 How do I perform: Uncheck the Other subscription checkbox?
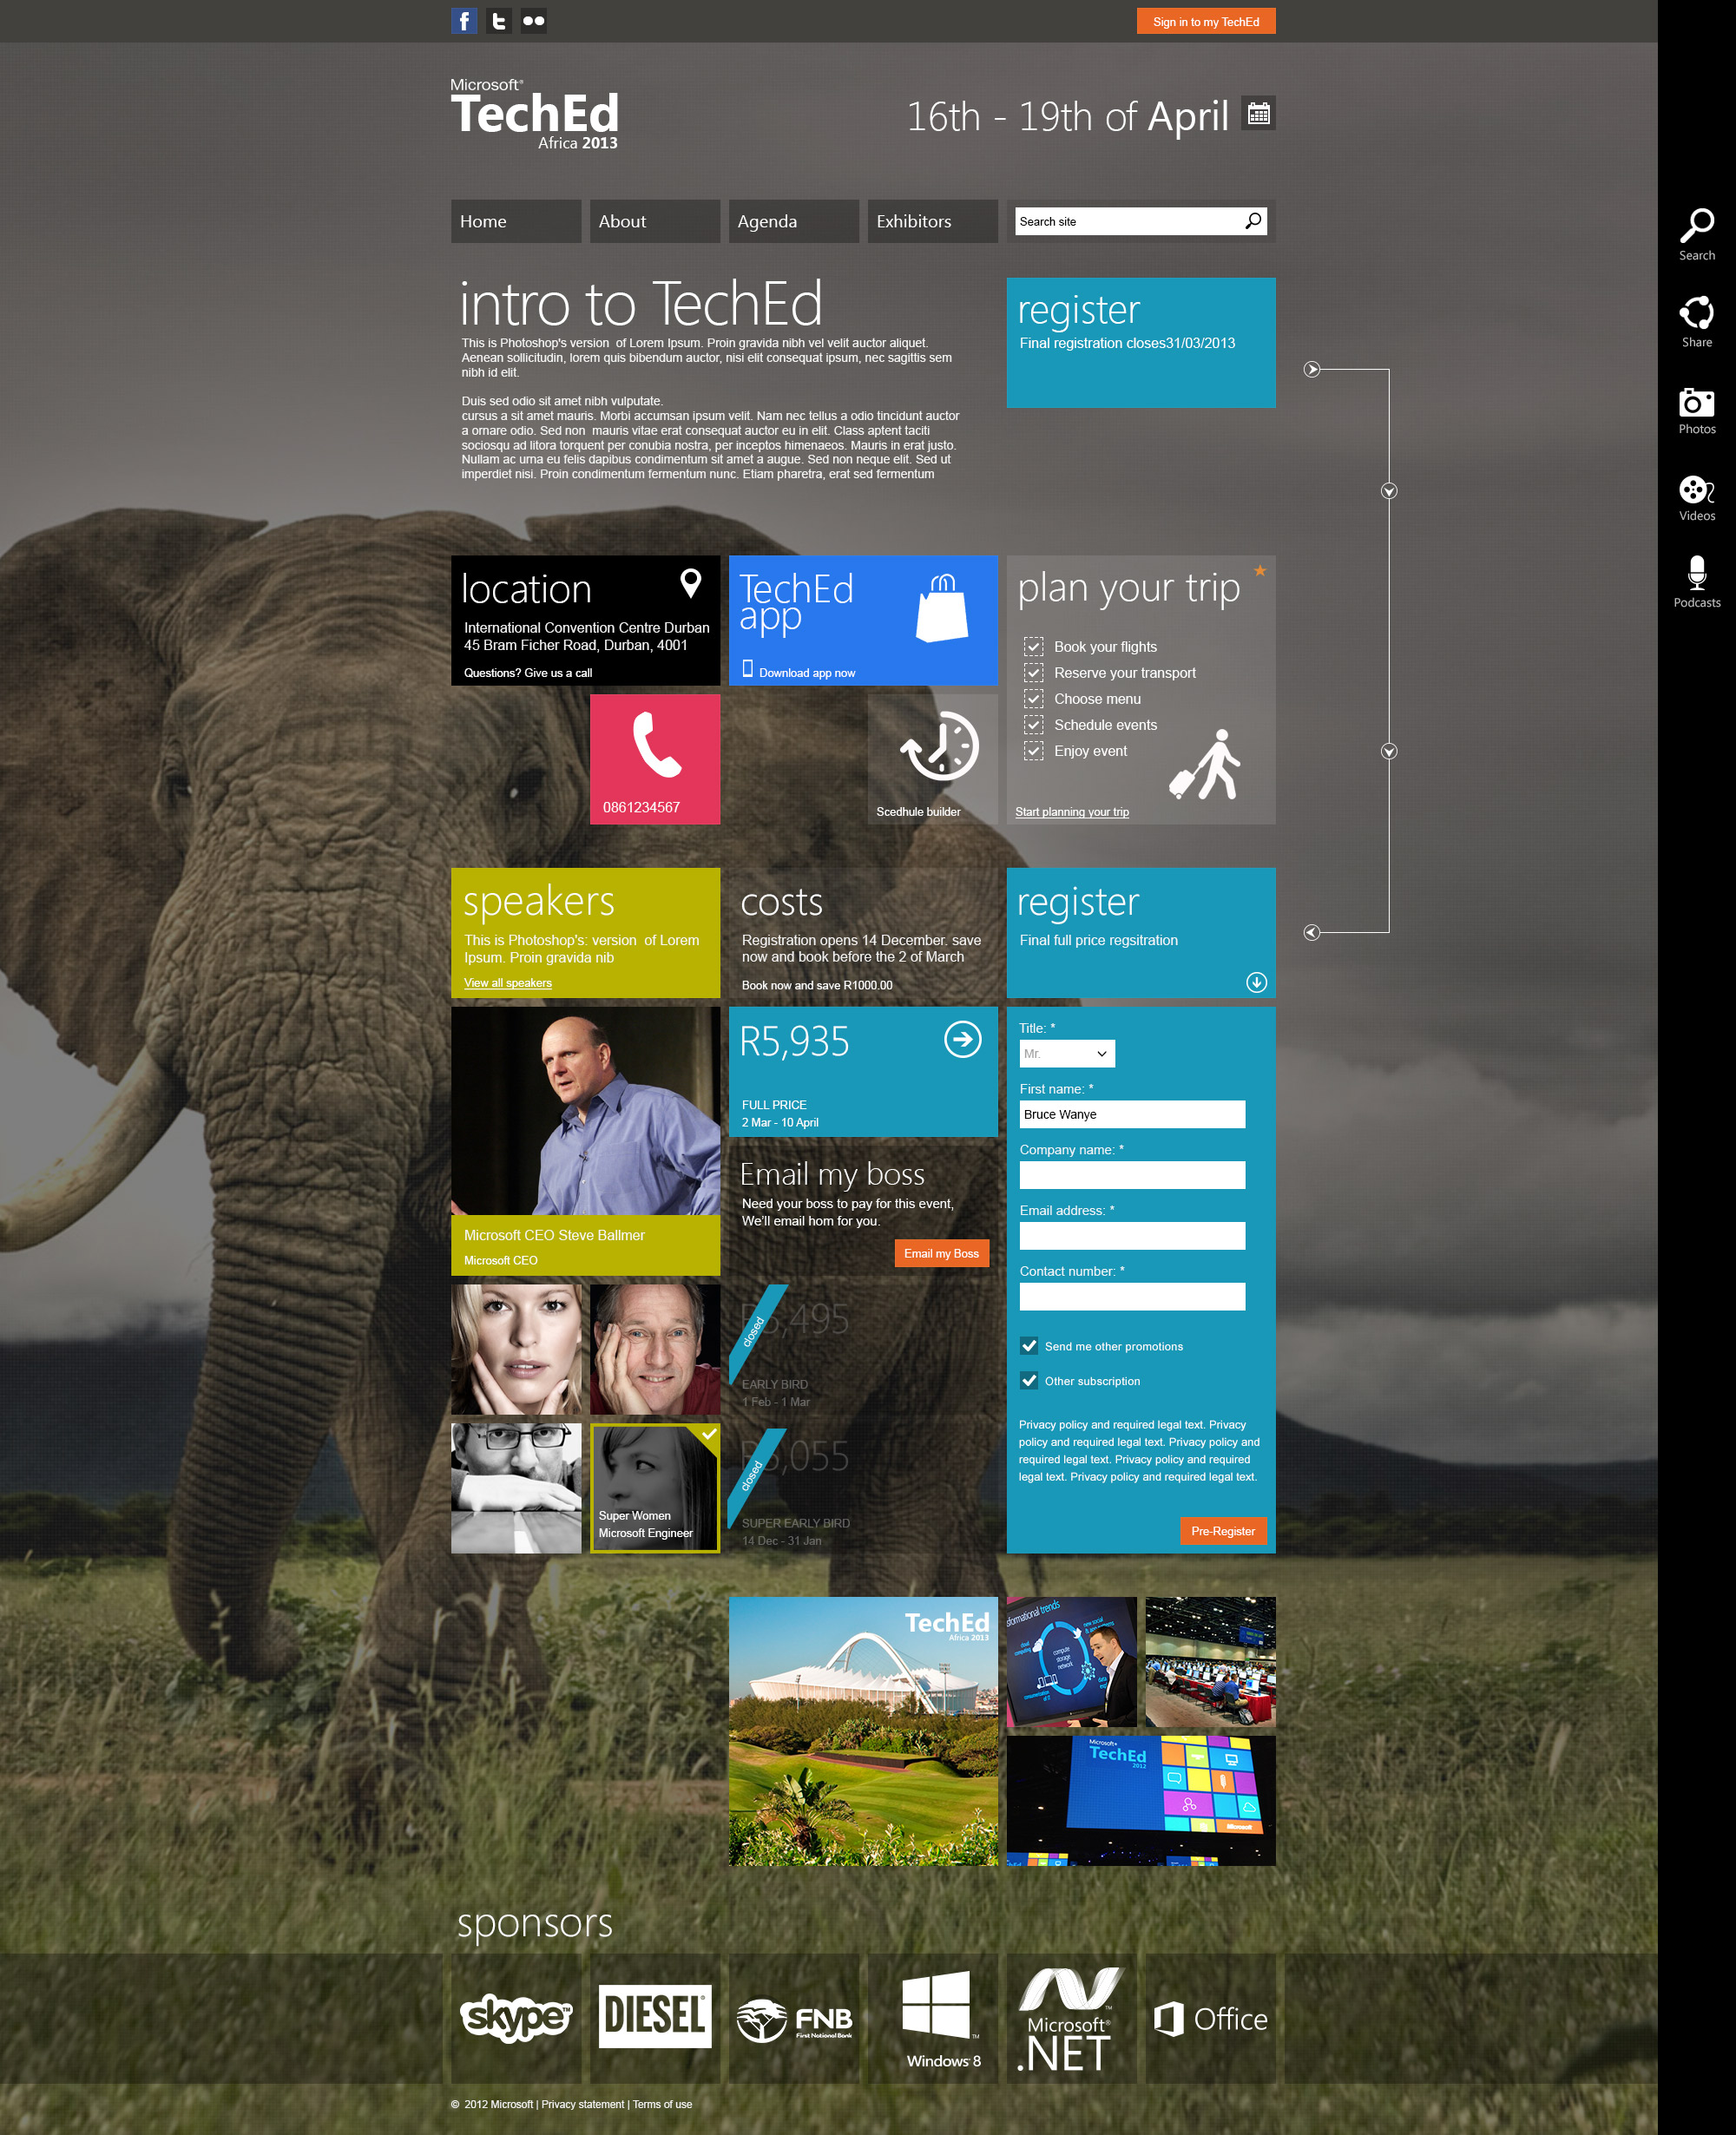tap(1029, 1380)
